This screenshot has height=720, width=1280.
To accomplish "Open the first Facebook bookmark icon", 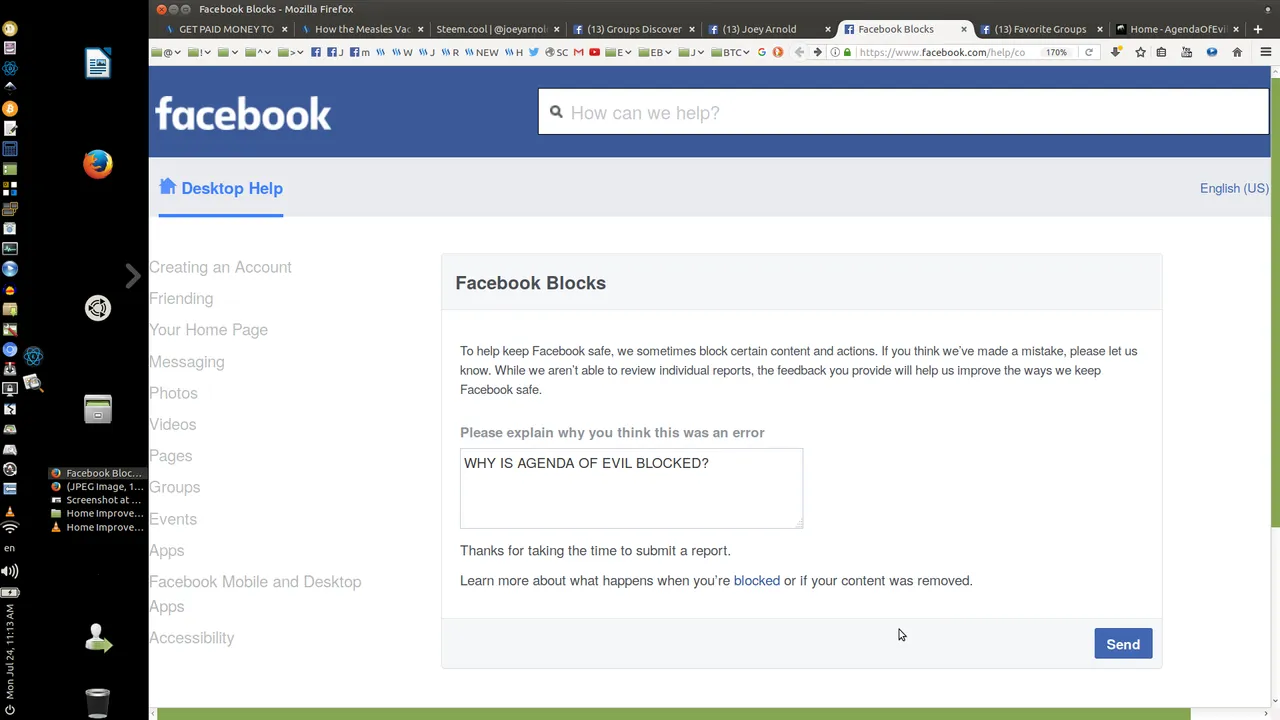I will 316,52.
